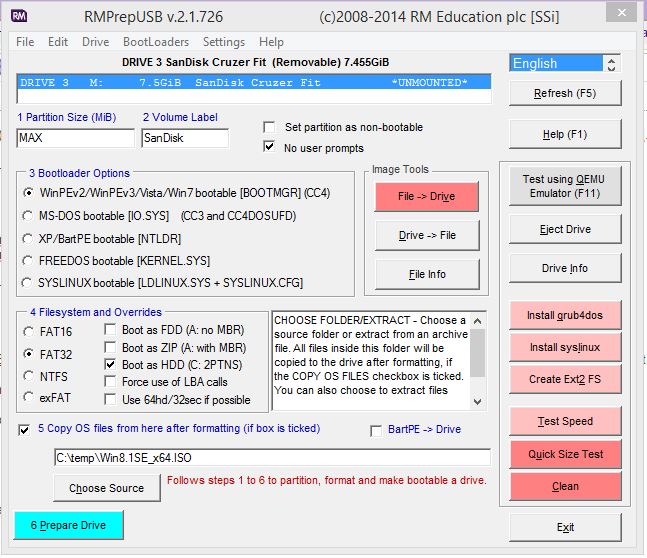This screenshot has width=647, height=558.
Task: Untick Boot as HDD (C: 2PTNS)
Action: tap(110, 364)
